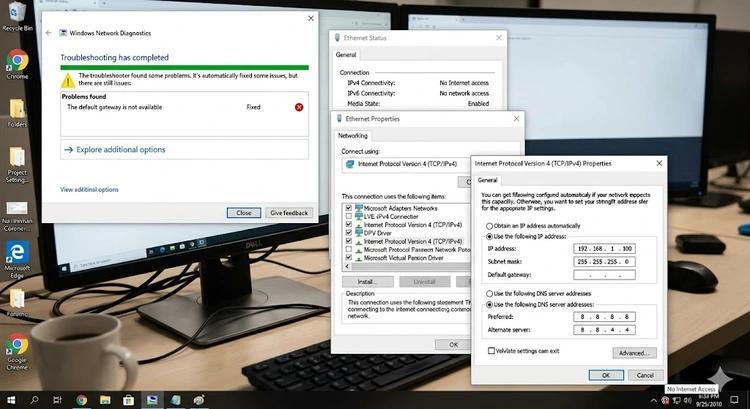Screen dimensions: 750x409
Task: Click the IPv6 Connectivity No network access value
Action: 464,93
